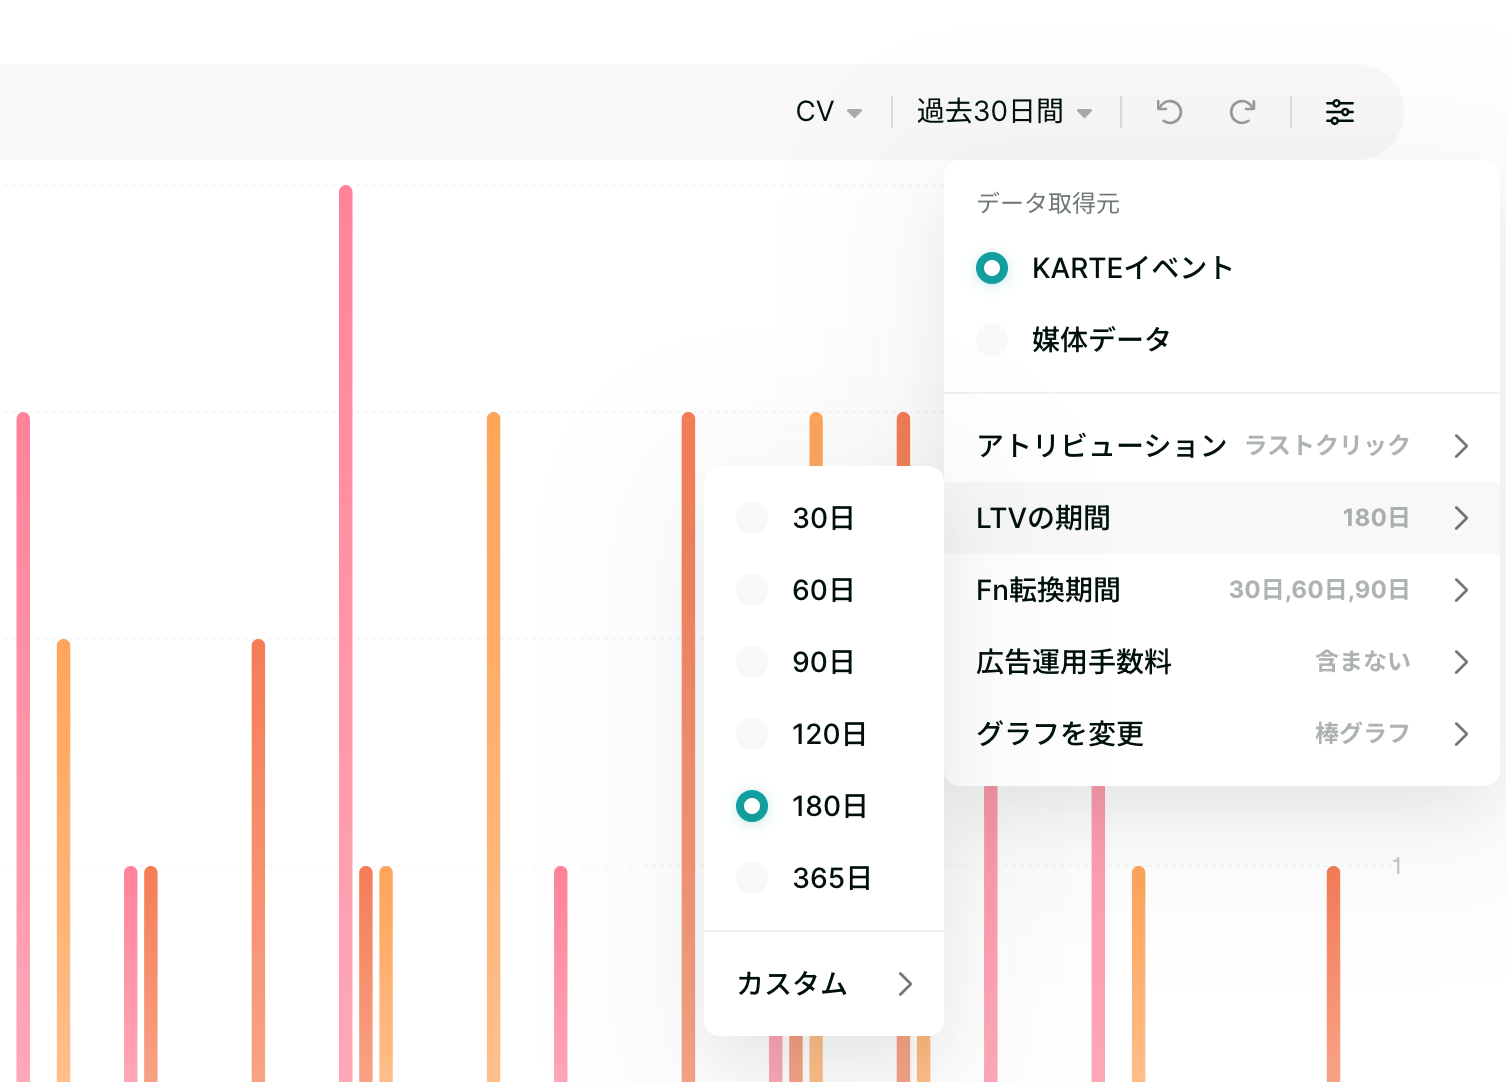The width and height of the screenshot is (1506, 1082).
Task: Select the 180日 radio option
Action: pos(752,806)
